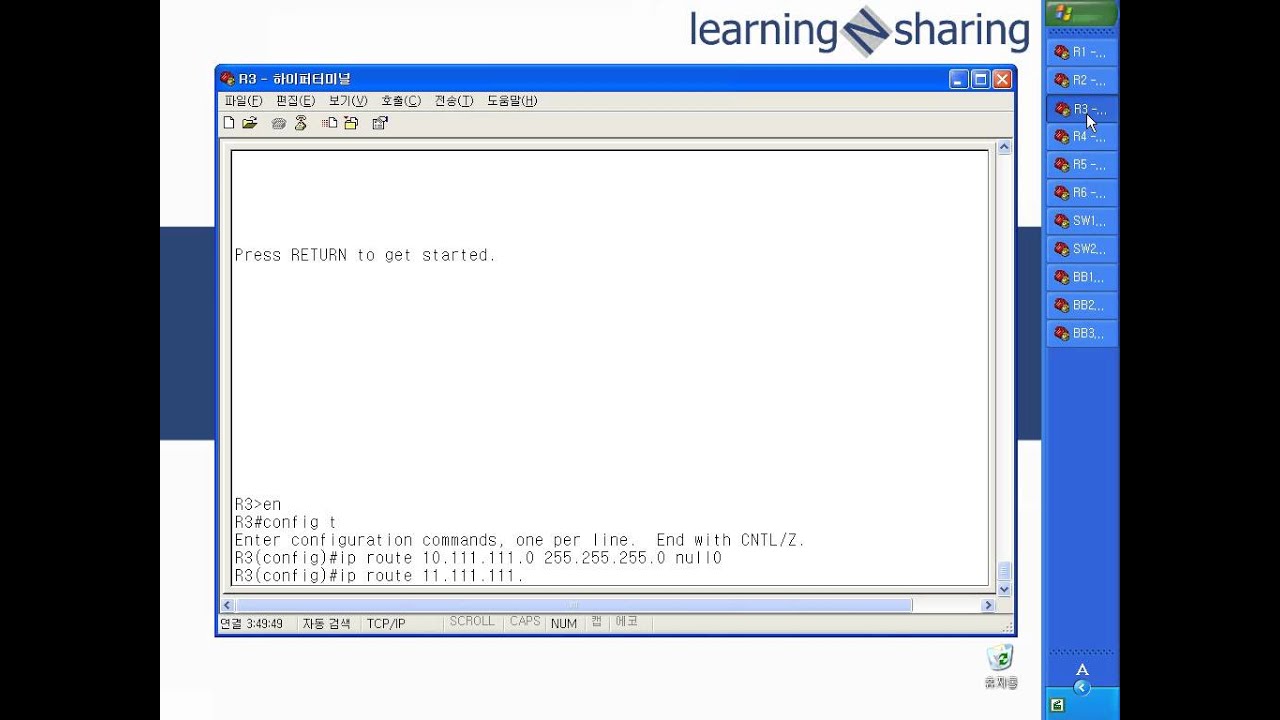Image resolution: width=1280 pixels, height=720 pixels.
Task: Switch to SW1 taskbar window
Action: click(x=1082, y=221)
